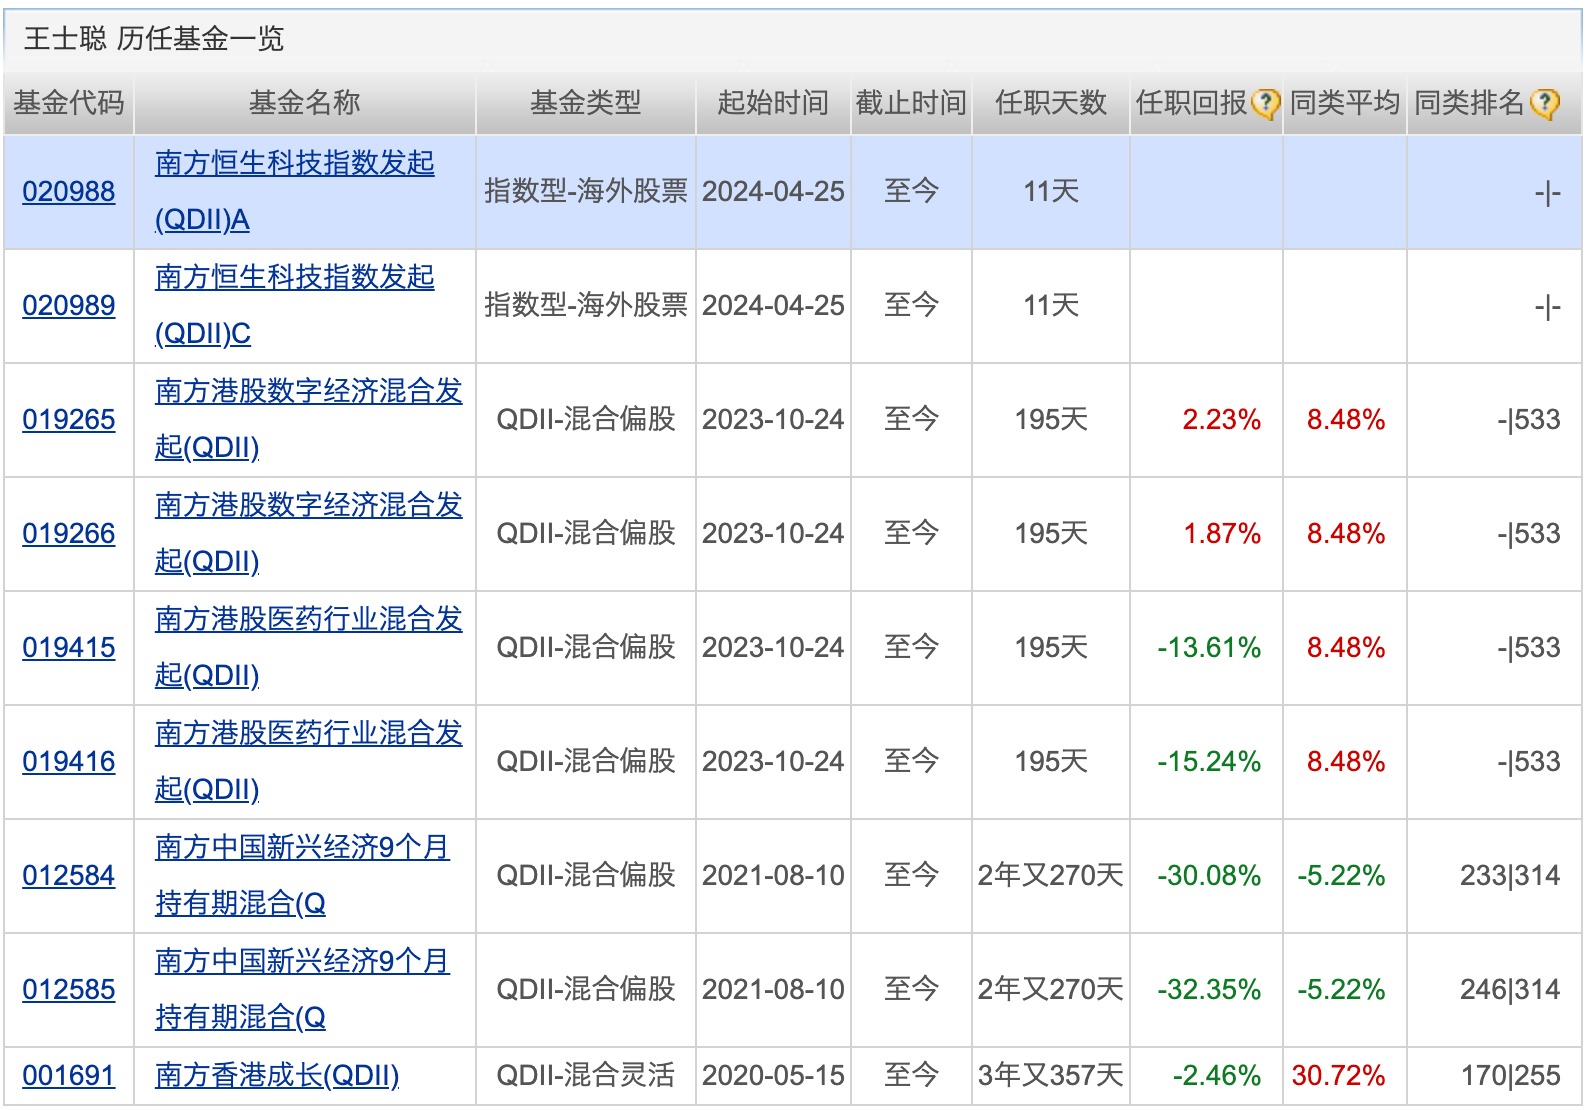Select QDII-混合偏股 type in row 019415
Viewport: 1590px width, 1110px height.
click(586, 648)
